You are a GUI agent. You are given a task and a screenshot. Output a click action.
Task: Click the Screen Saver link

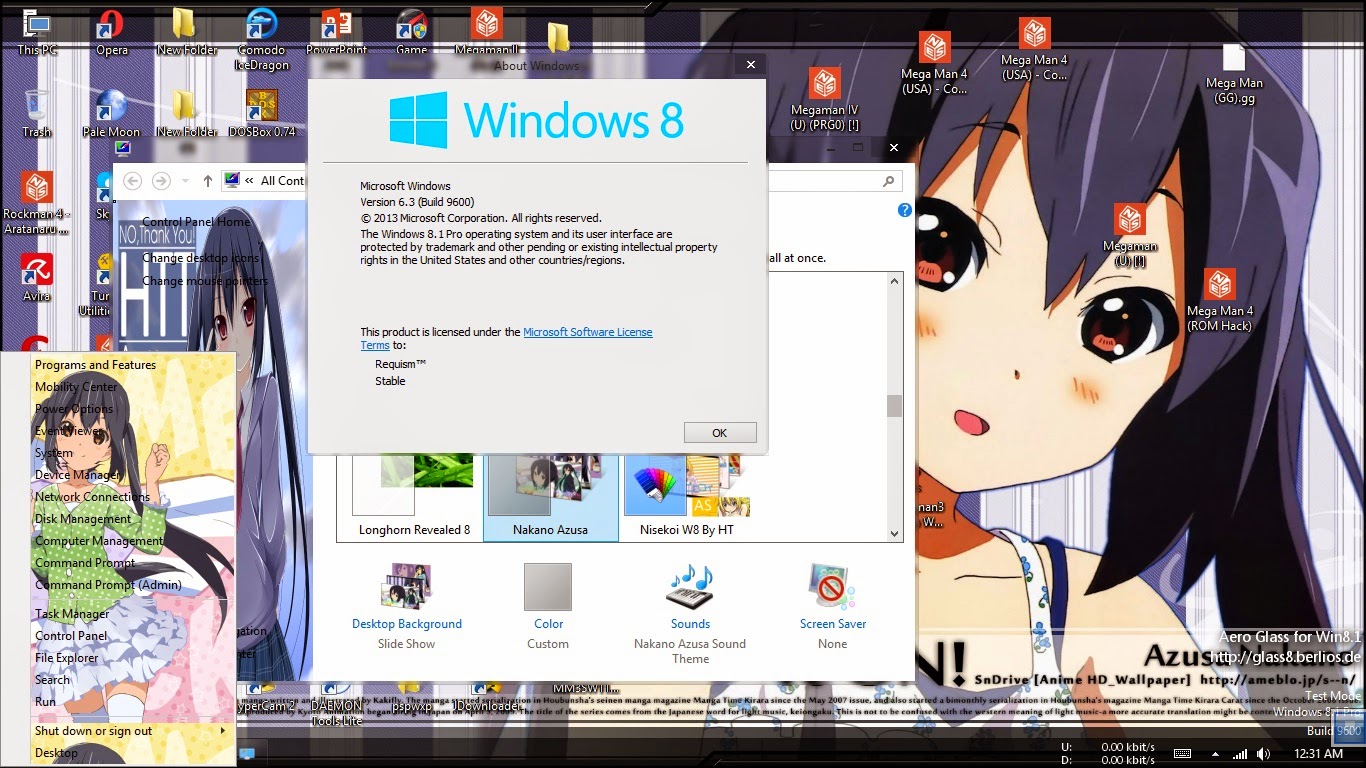833,624
